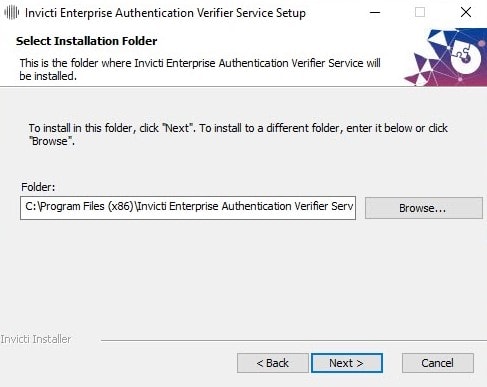Click the horizontal separator line above the buttons

pos(294,340)
